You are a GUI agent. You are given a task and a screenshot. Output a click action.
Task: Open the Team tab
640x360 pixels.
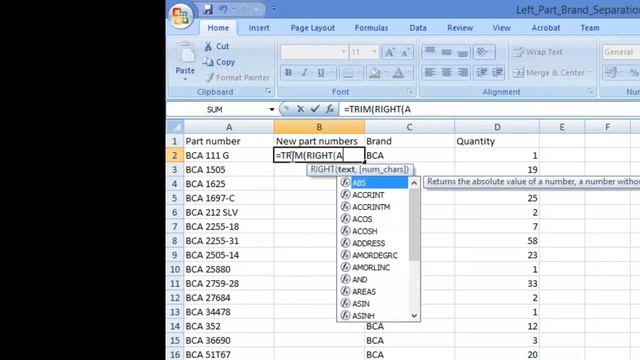point(590,28)
